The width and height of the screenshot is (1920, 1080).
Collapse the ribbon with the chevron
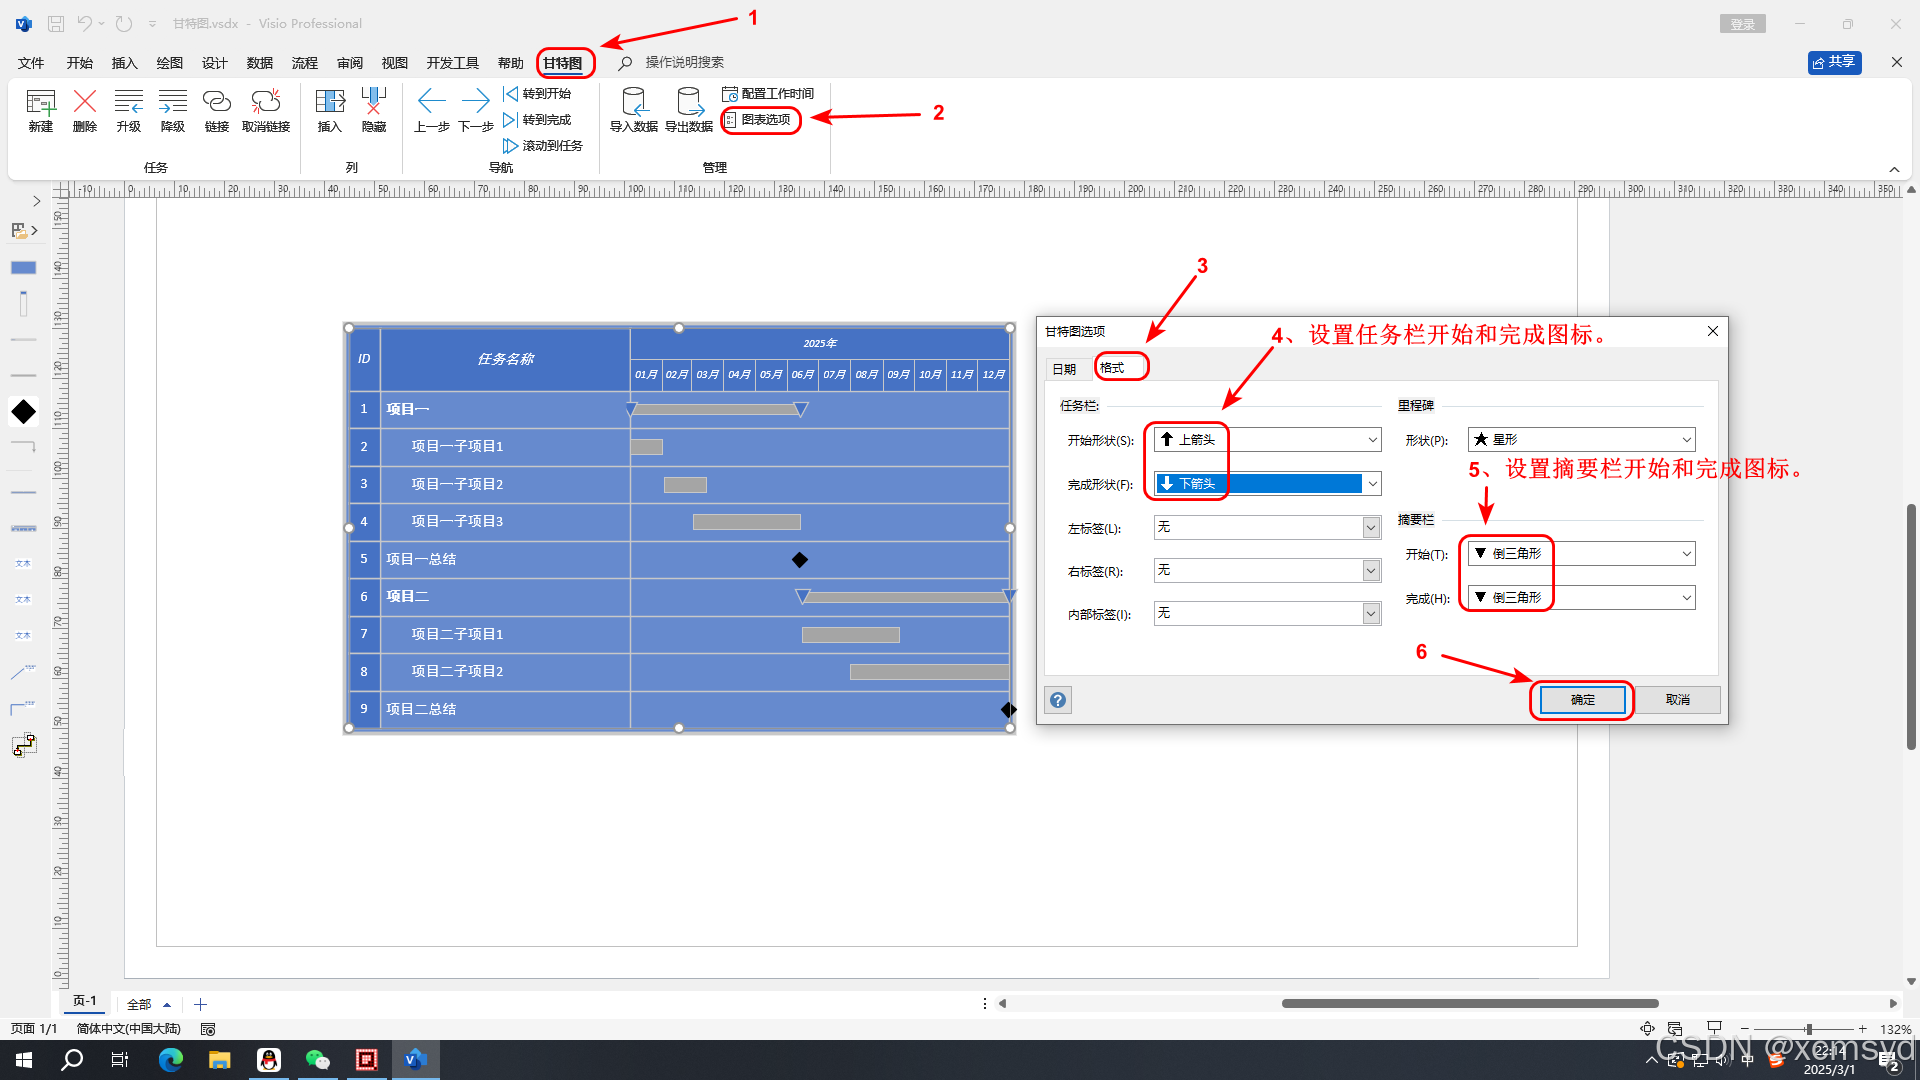[1894, 169]
